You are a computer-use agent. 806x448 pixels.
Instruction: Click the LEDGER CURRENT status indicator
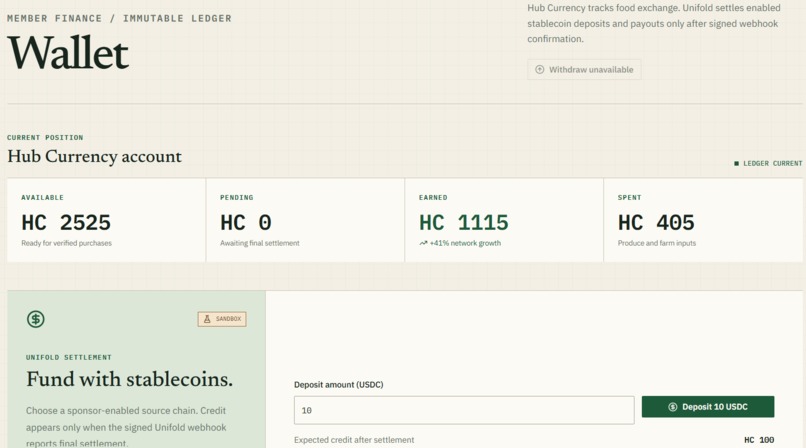pos(768,163)
